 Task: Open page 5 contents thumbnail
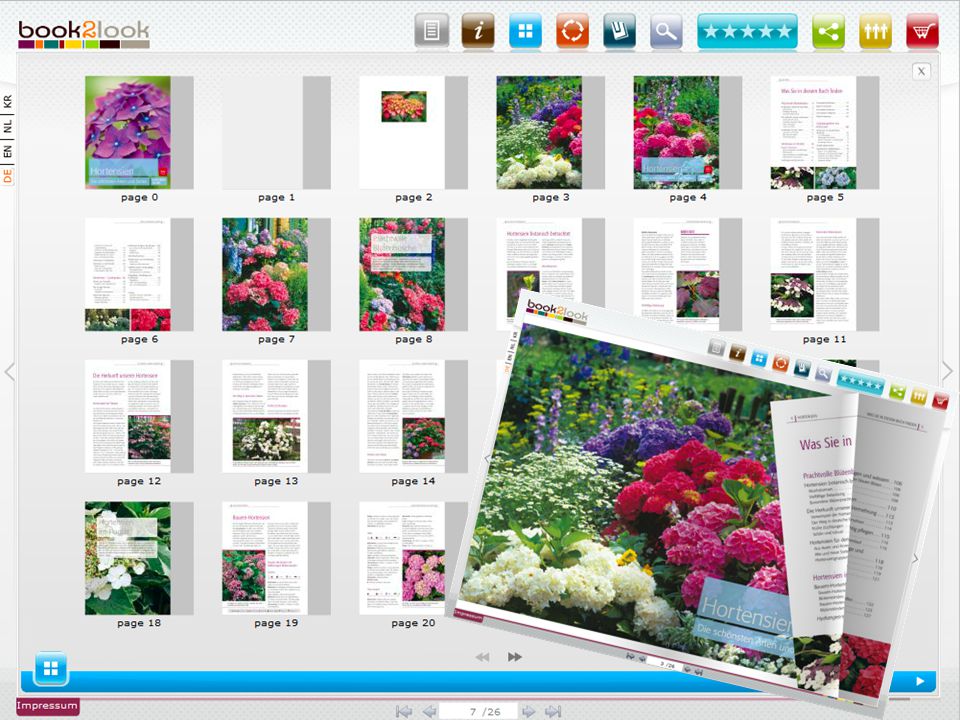(x=825, y=132)
